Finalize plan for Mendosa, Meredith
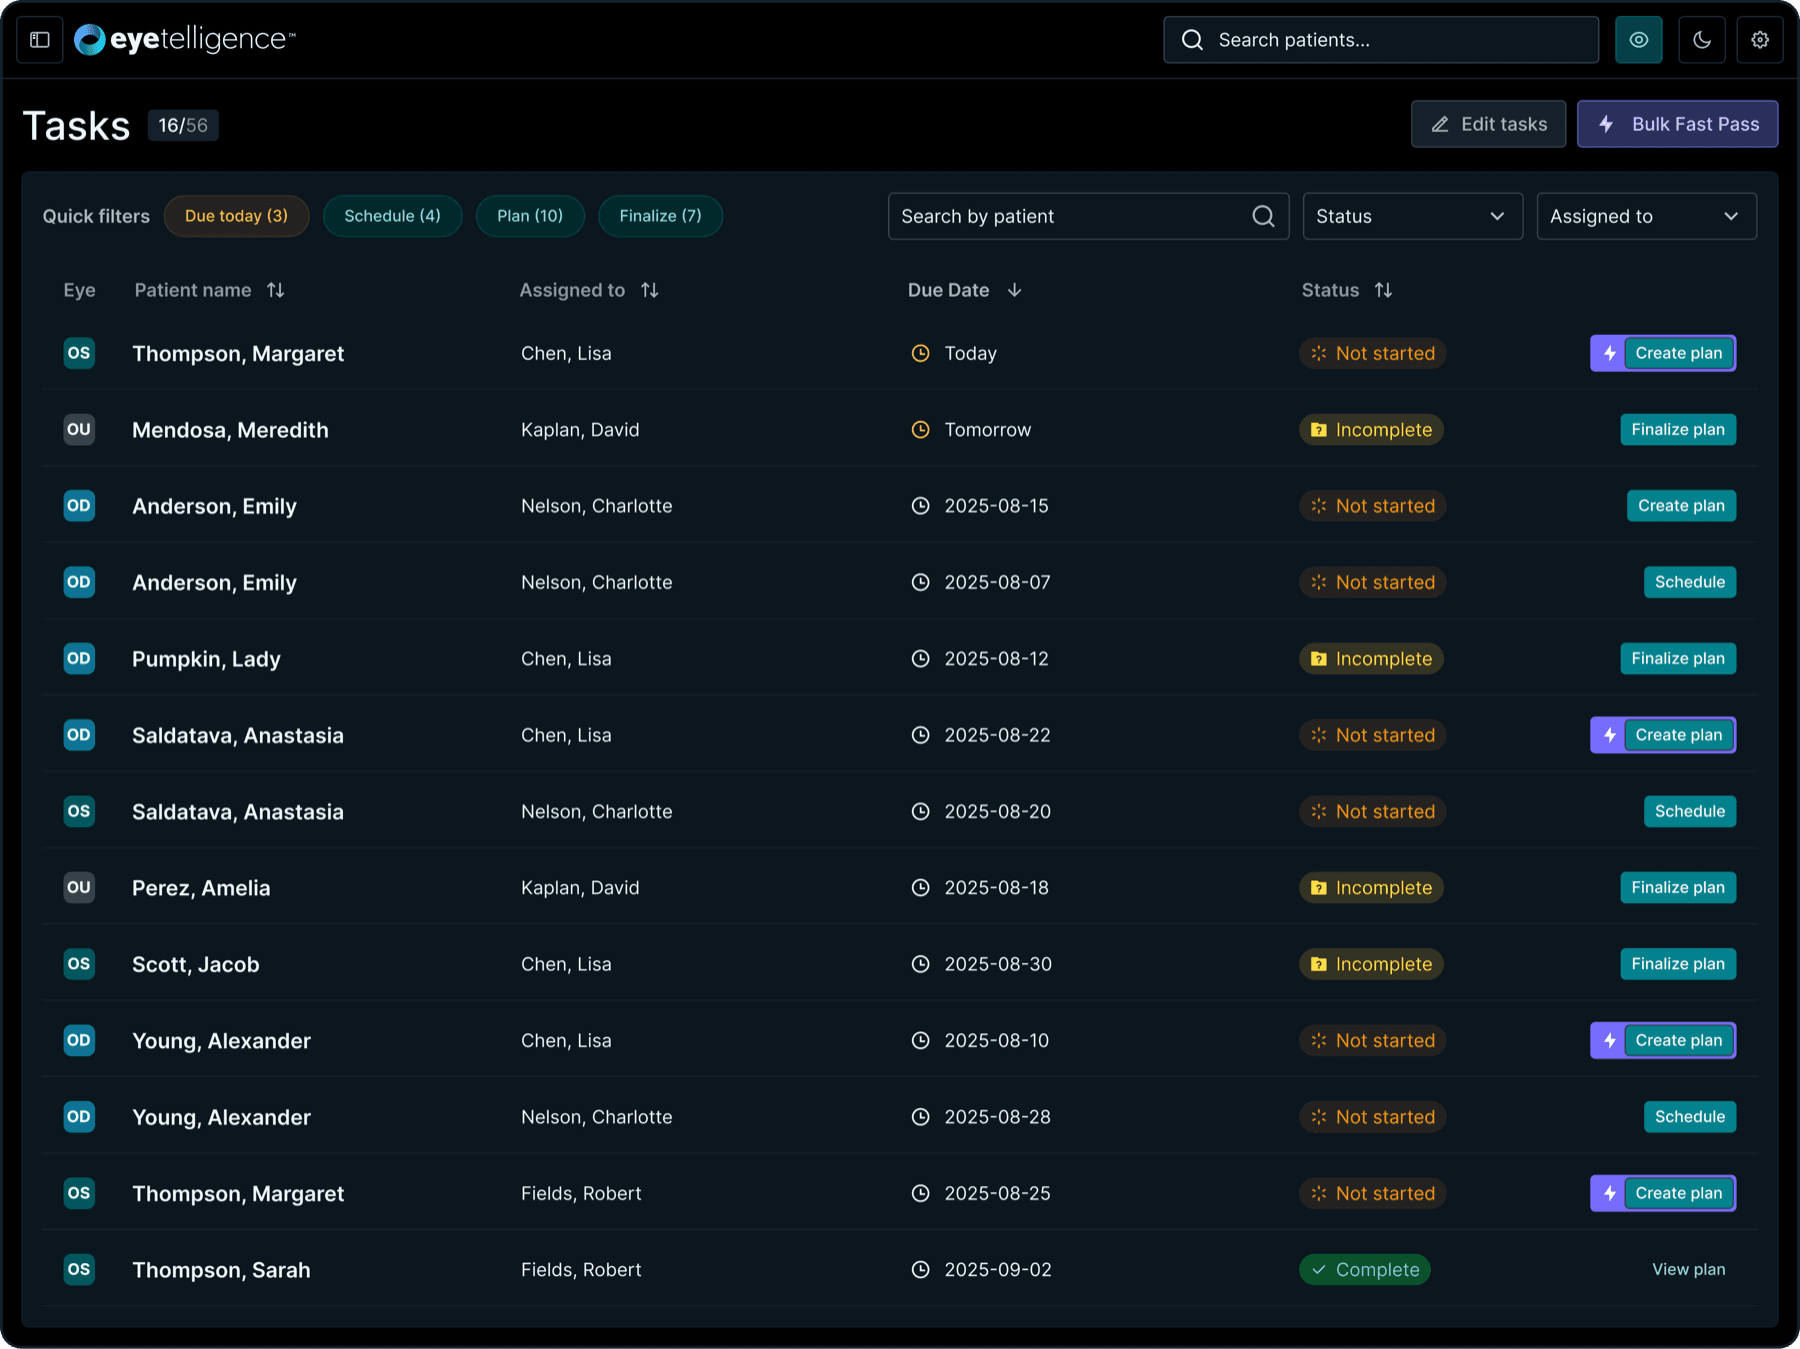Image resolution: width=1800 pixels, height=1349 pixels. pos(1678,430)
